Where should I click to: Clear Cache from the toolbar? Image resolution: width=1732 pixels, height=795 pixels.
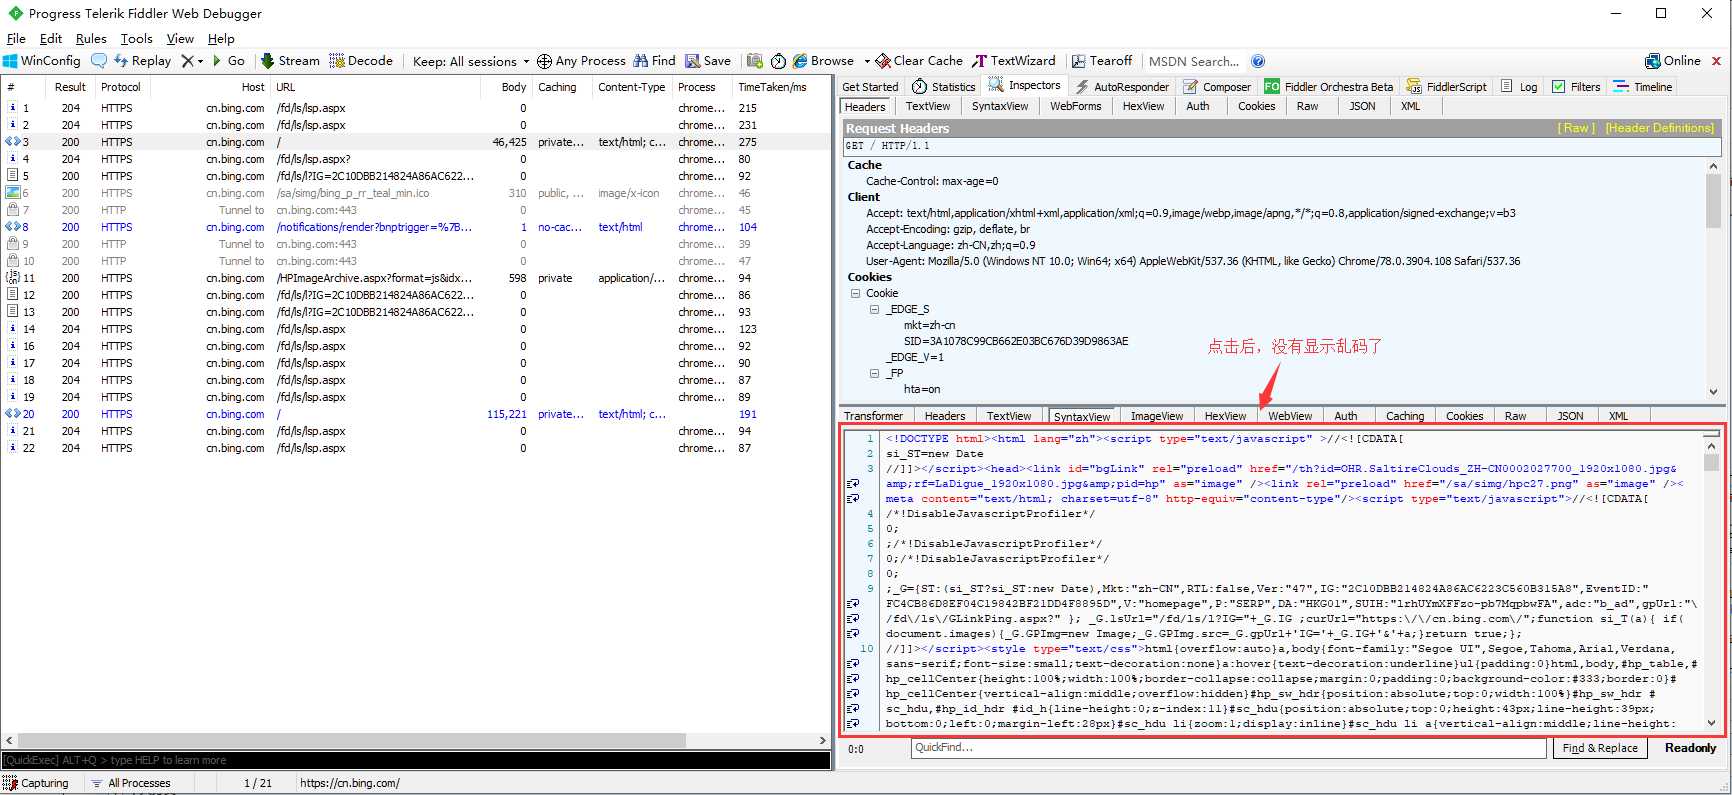click(x=919, y=61)
